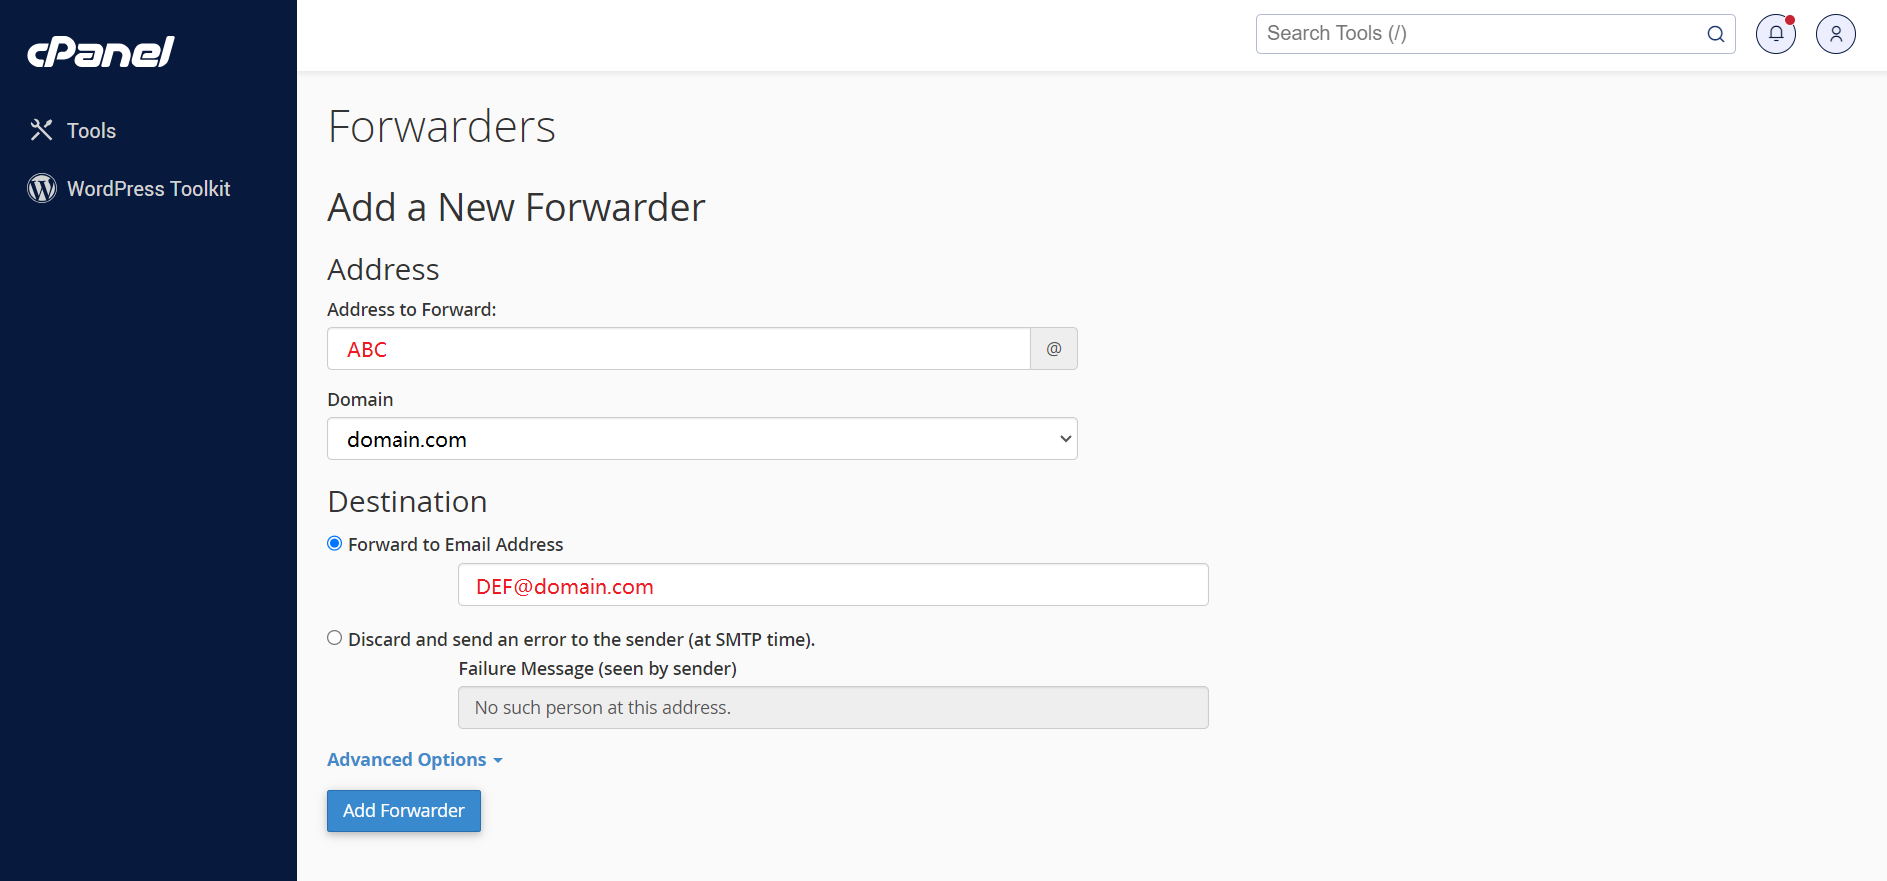Click the search magnifier icon
This screenshot has width=1887, height=881.
1716,34
